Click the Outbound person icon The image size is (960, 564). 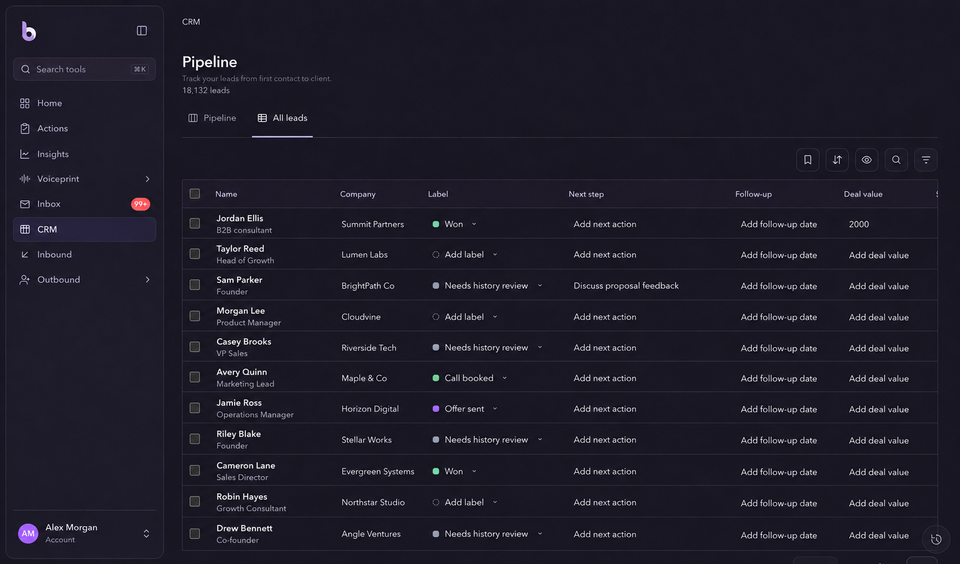point(24,279)
